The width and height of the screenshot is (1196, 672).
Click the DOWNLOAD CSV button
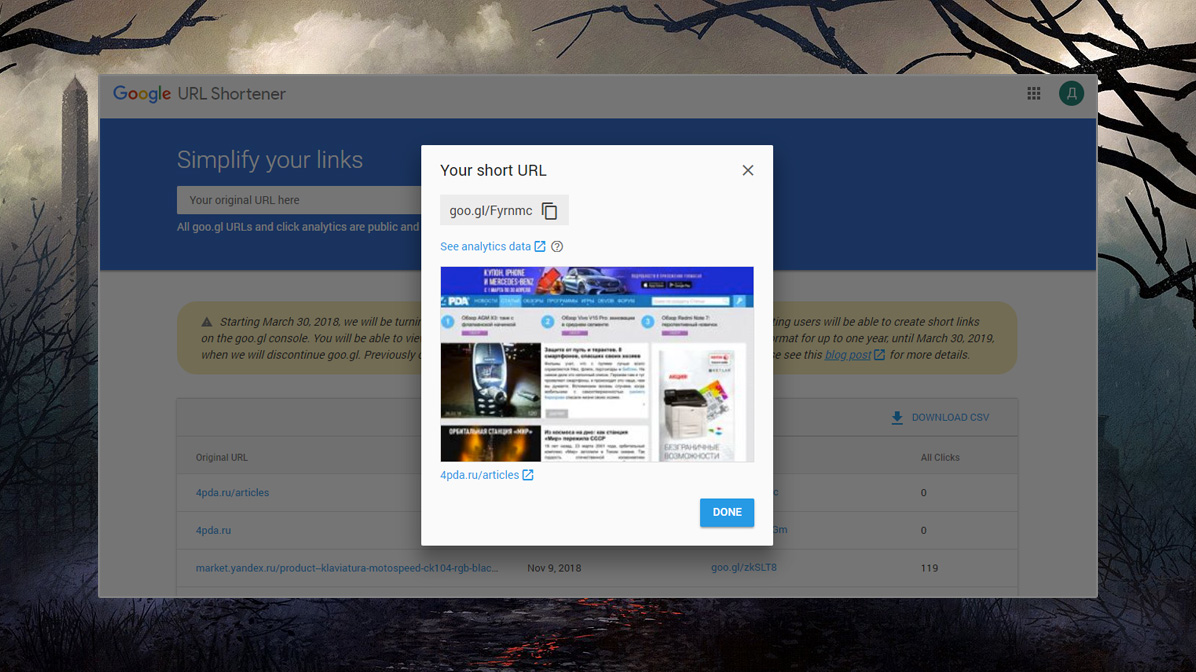tap(940, 418)
